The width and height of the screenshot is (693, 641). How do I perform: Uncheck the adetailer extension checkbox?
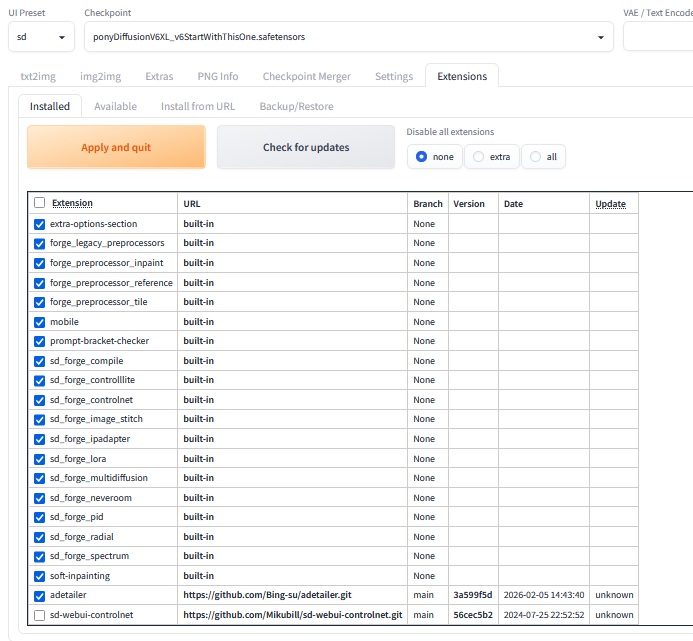(x=39, y=596)
